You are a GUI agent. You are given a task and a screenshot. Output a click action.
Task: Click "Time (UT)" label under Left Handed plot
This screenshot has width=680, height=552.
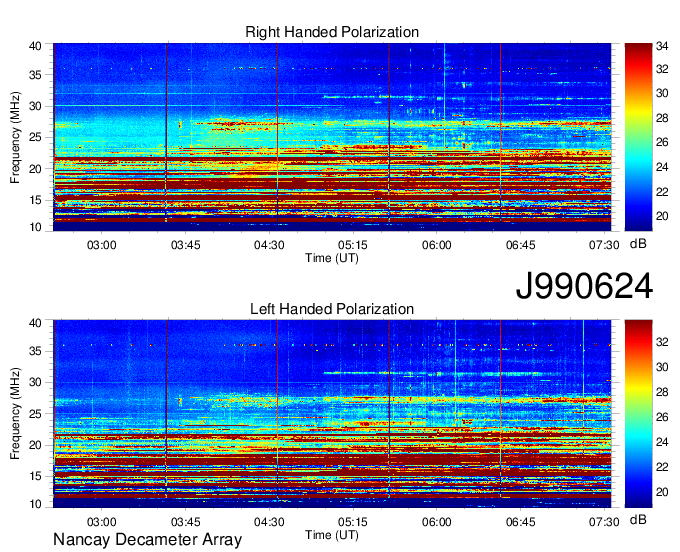[x=332, y=535]
